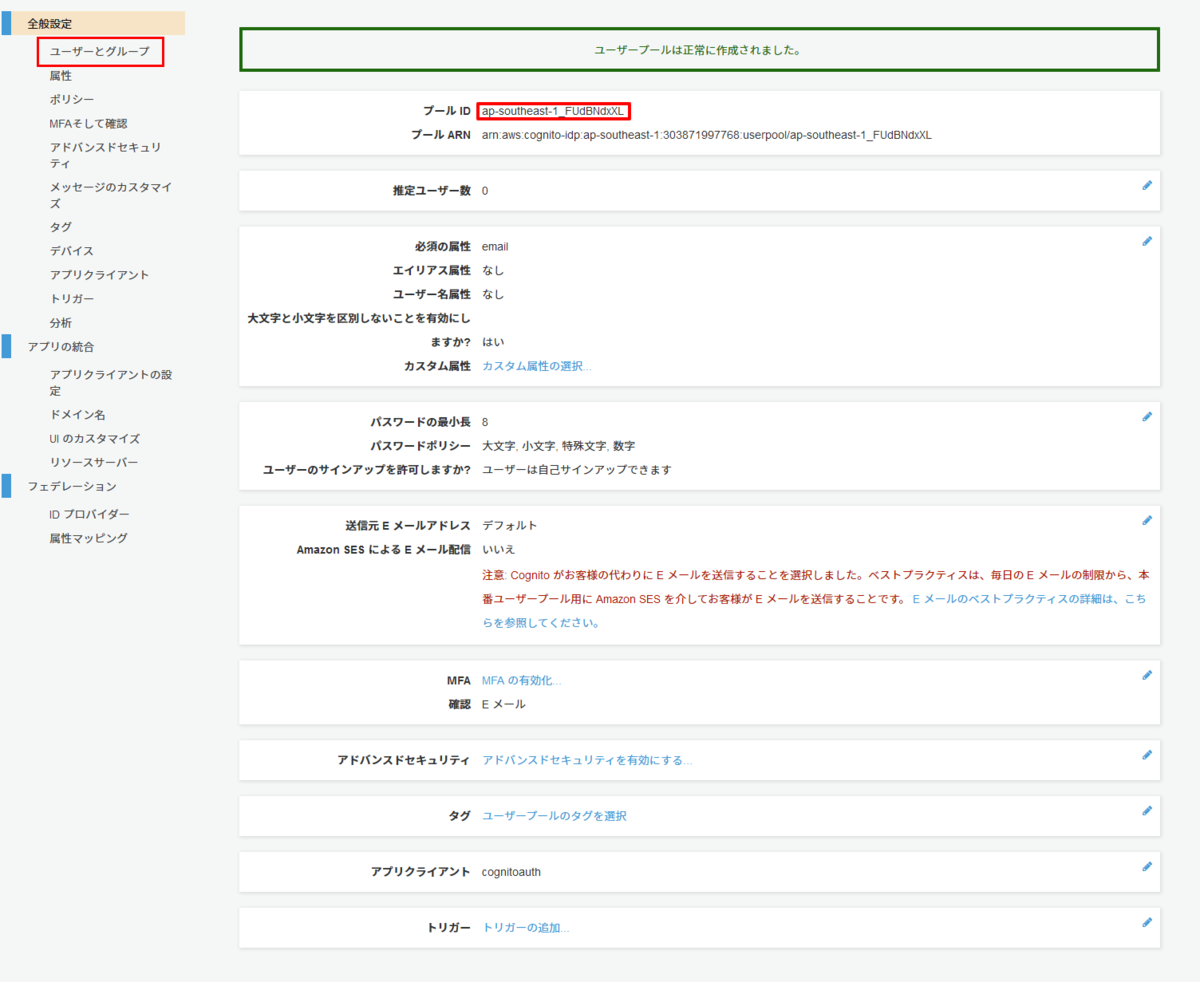The image size is (1200, 982).
Task: Go to MFAそして確認 settings
Action: point(89,124)
